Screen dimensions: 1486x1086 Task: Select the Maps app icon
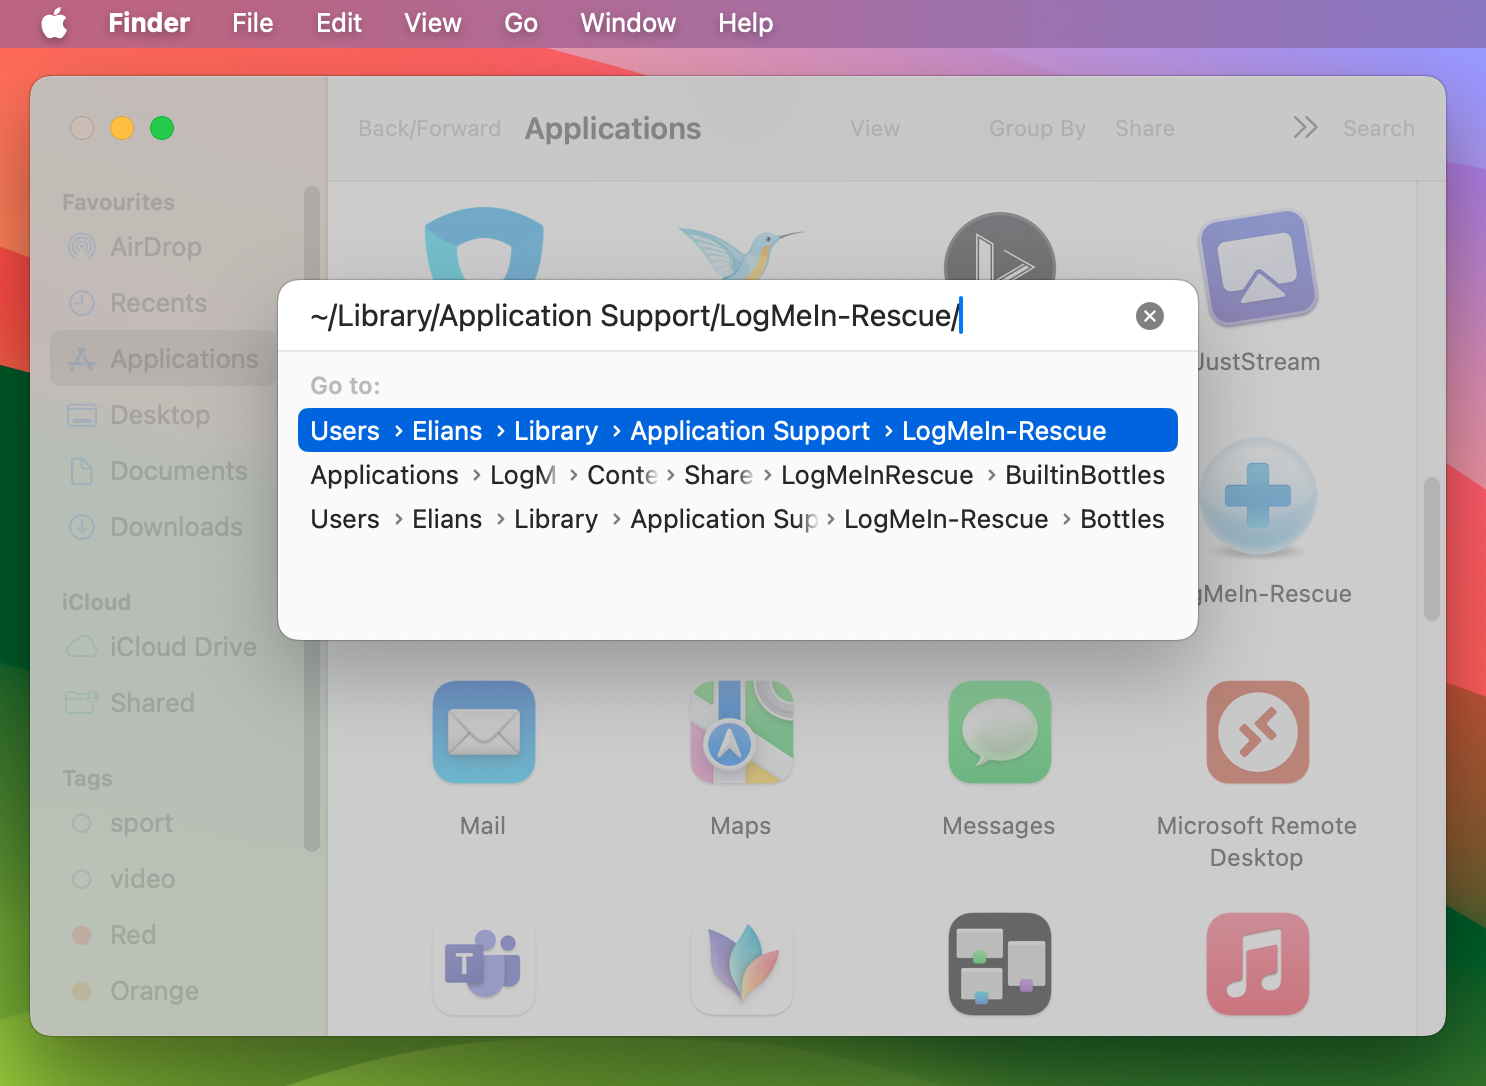tap(742, 732)
